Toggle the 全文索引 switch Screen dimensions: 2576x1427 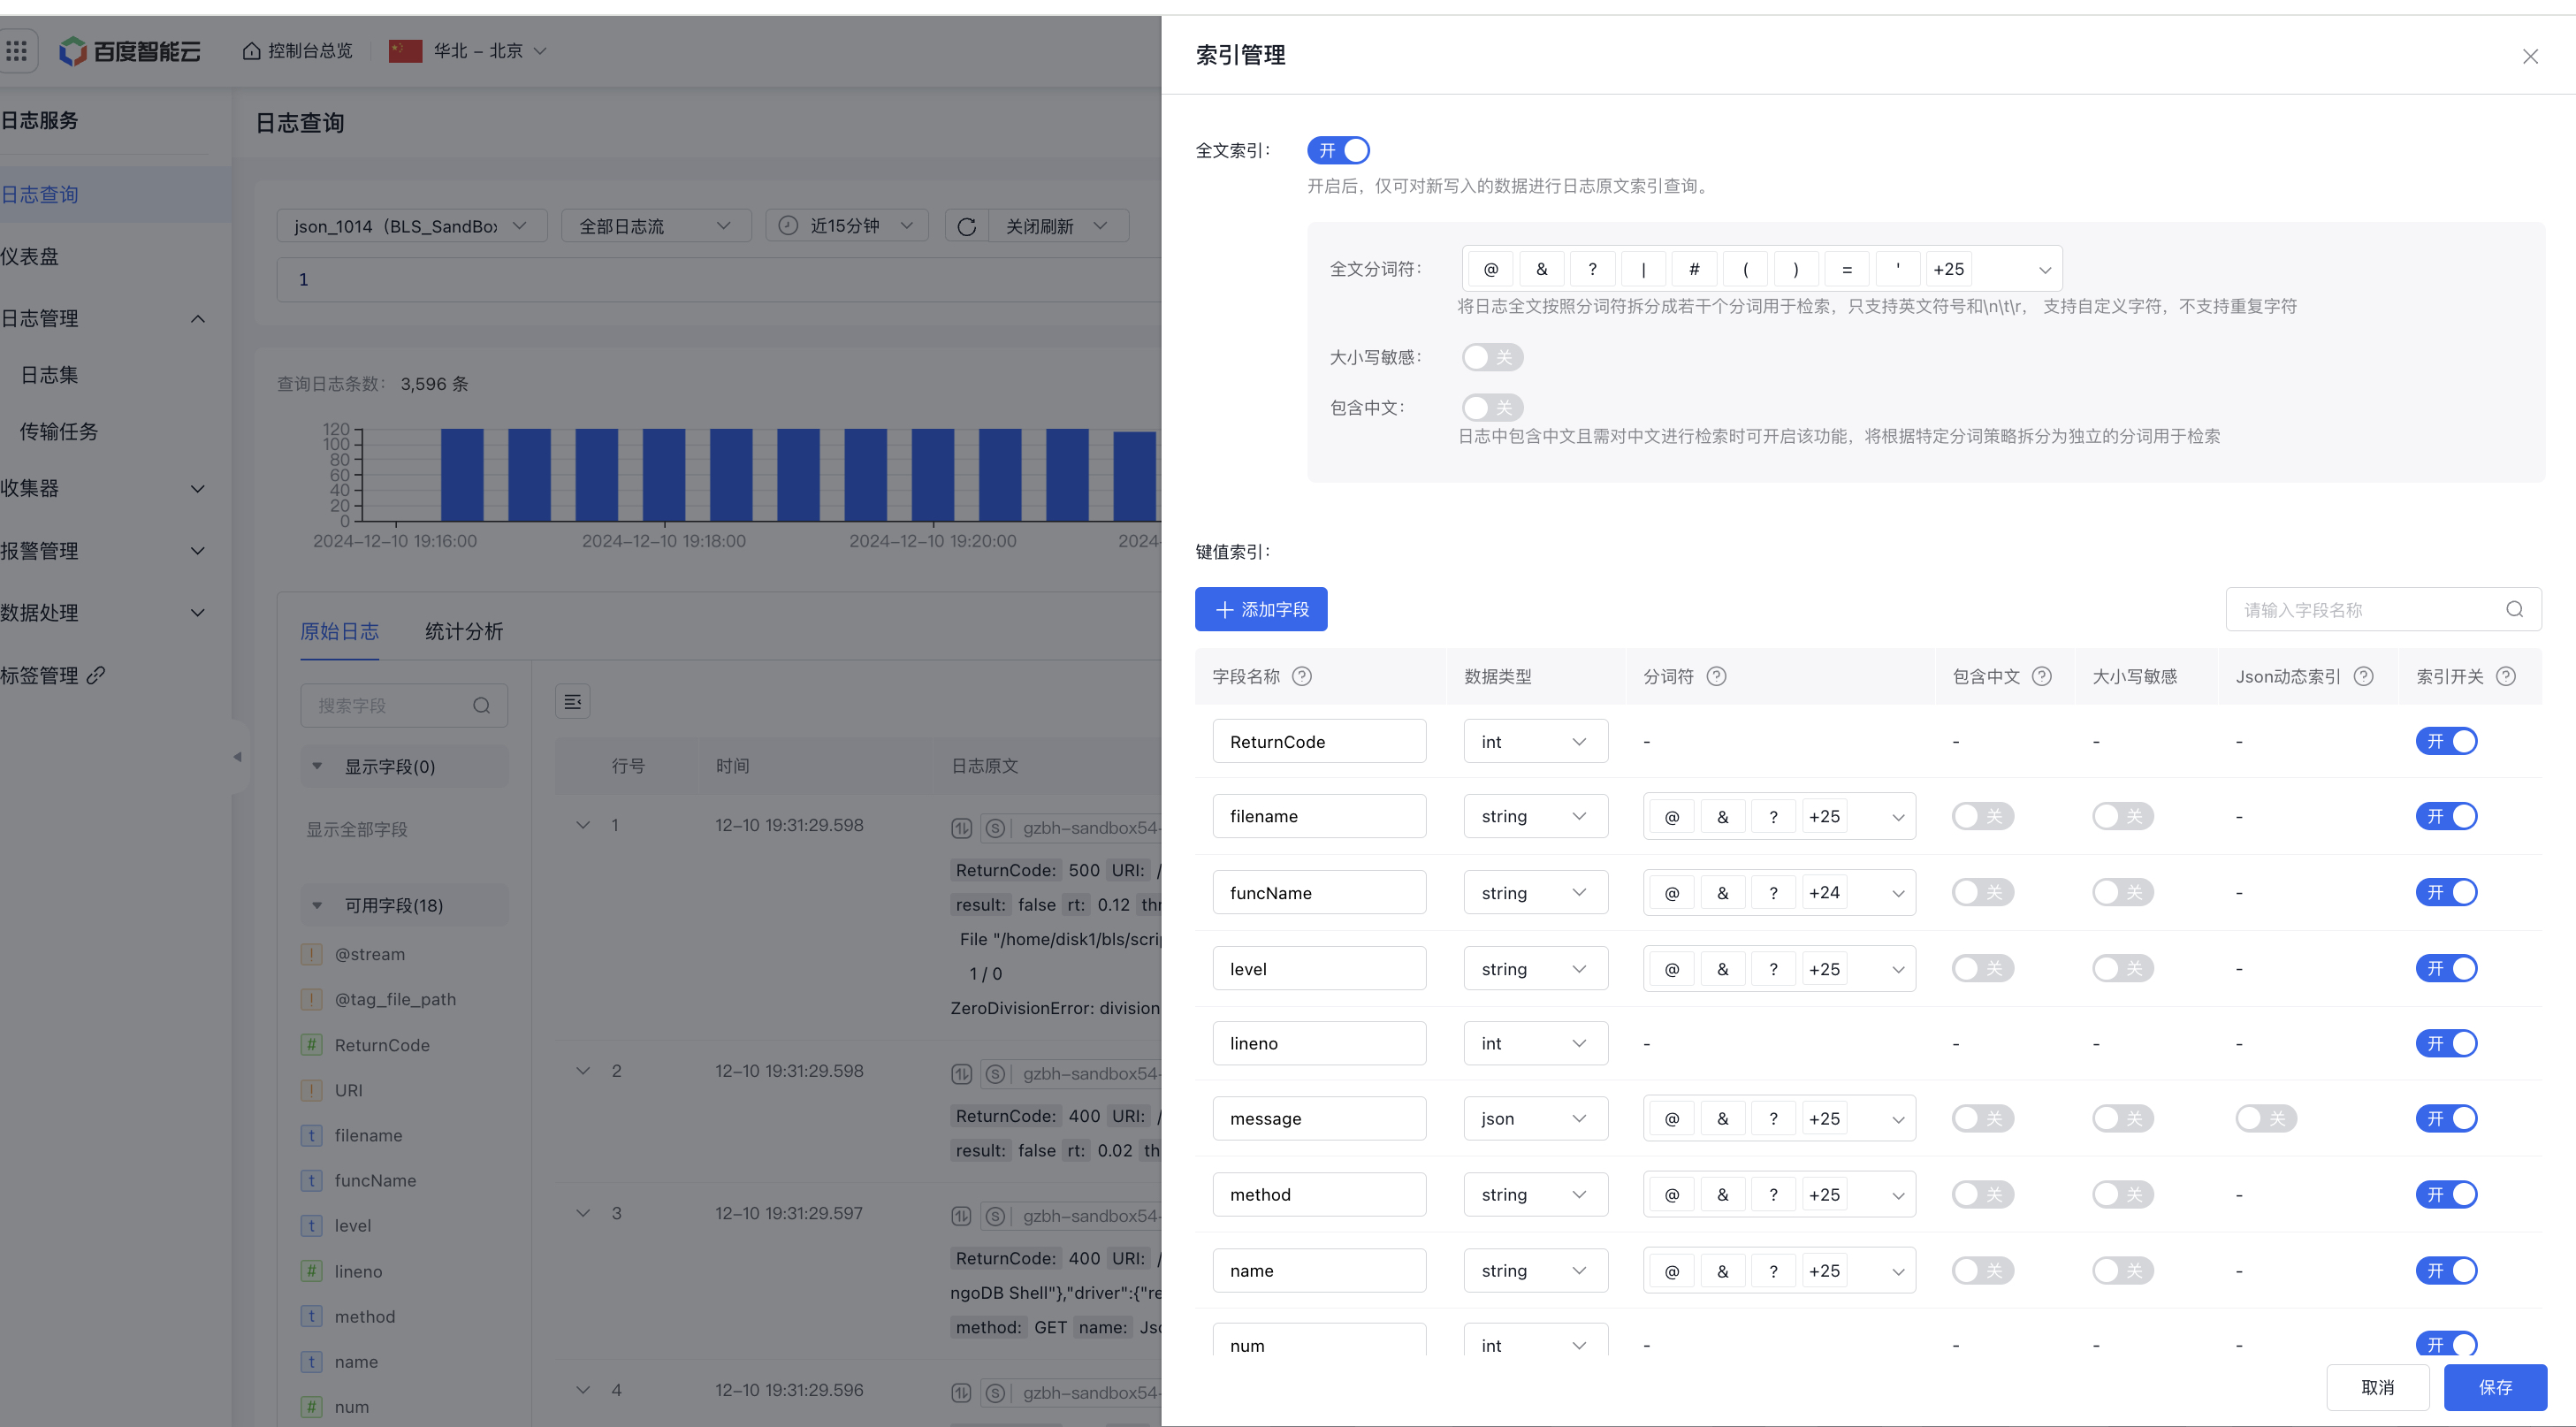[1338, 150]
